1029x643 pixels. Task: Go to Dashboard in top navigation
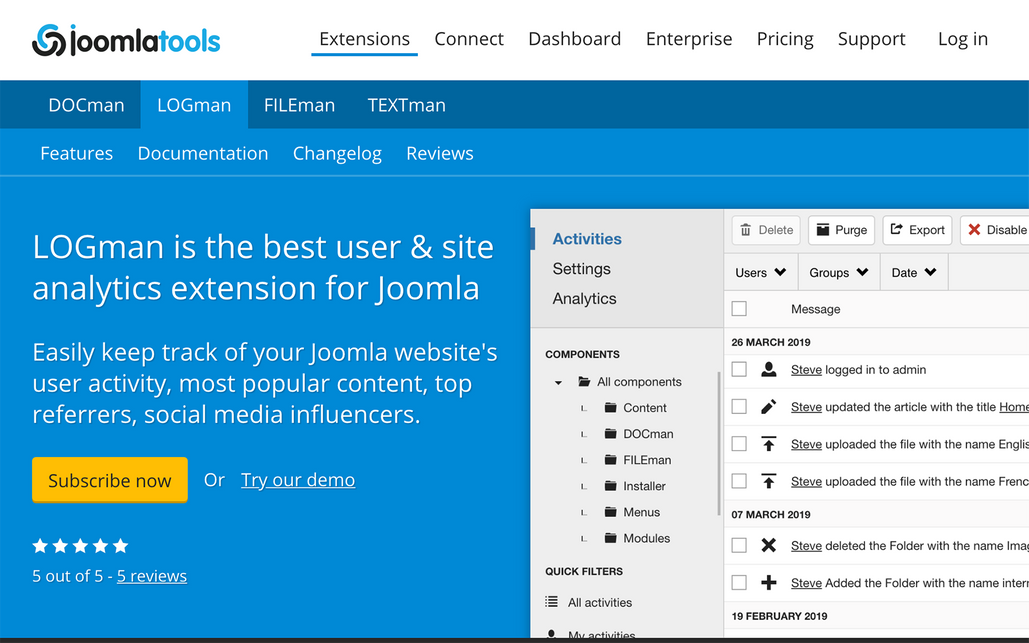[574, 39]
